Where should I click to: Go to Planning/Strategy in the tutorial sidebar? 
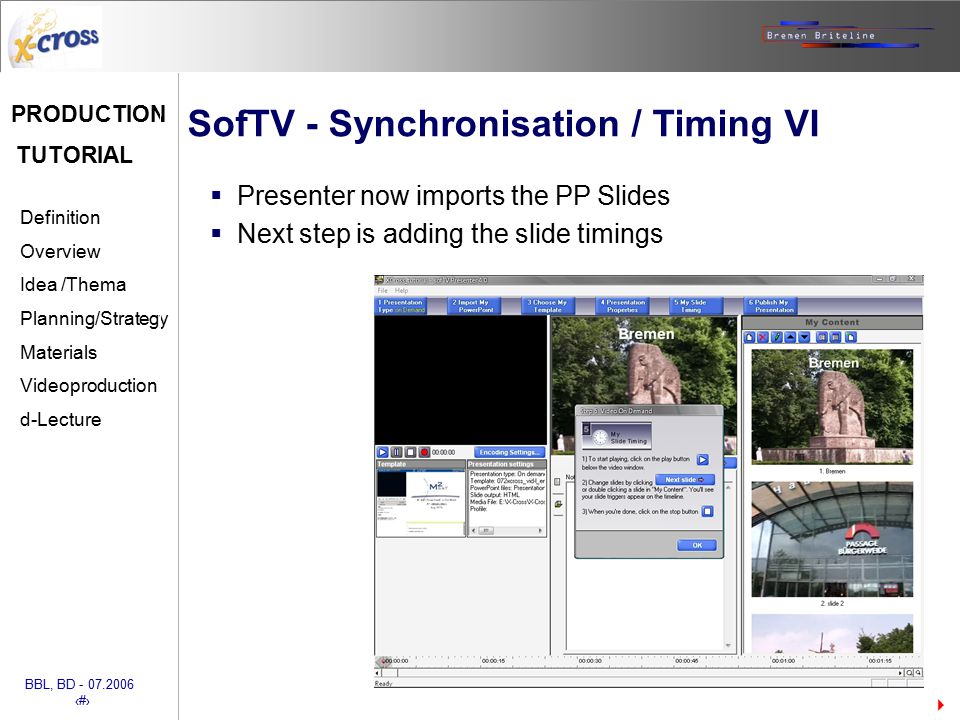(x=94, y=318)
